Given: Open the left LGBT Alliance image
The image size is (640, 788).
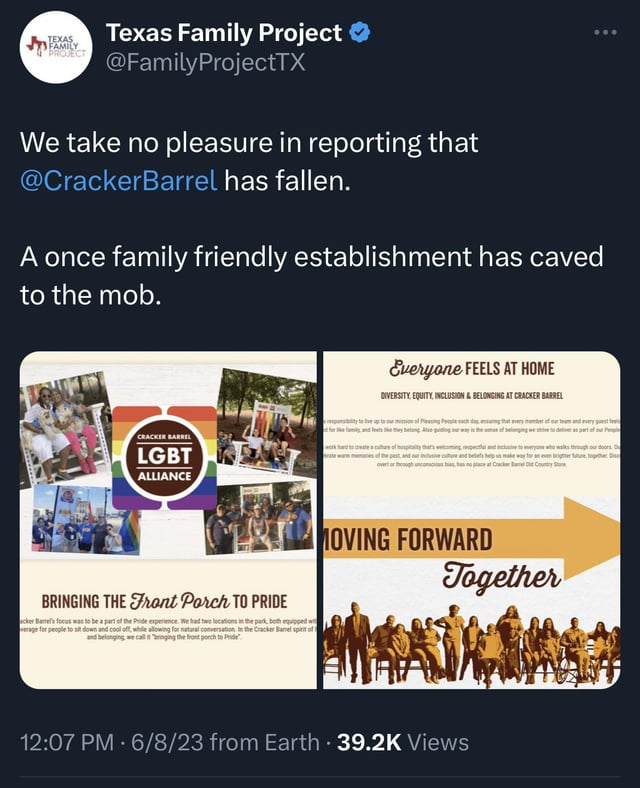Looking at the screenshot, I should [168, 519].
